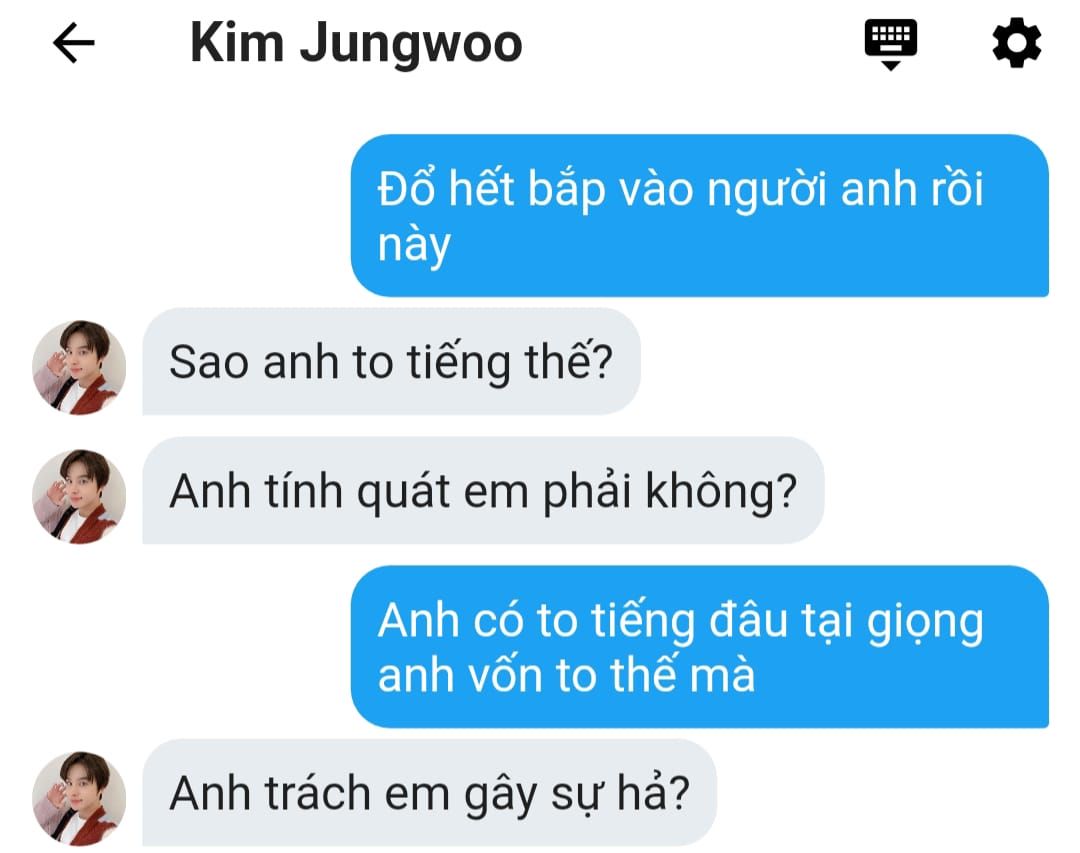Screen dimensions: 1080x853
Task: Open chat settings with the gear icon
Action: pos(1017,43)
